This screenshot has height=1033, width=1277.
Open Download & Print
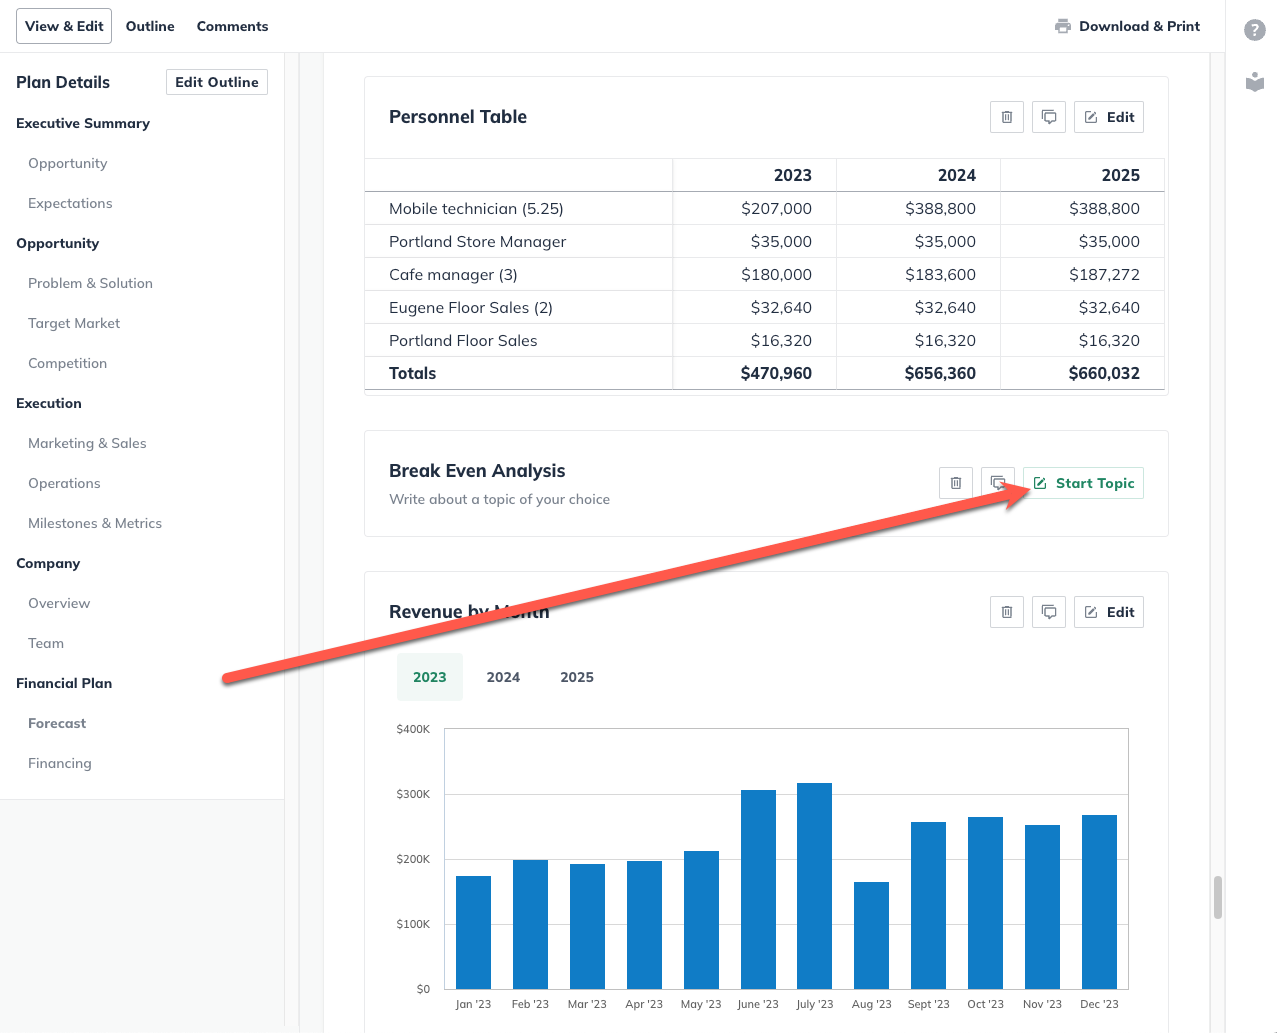[1127, 26]
